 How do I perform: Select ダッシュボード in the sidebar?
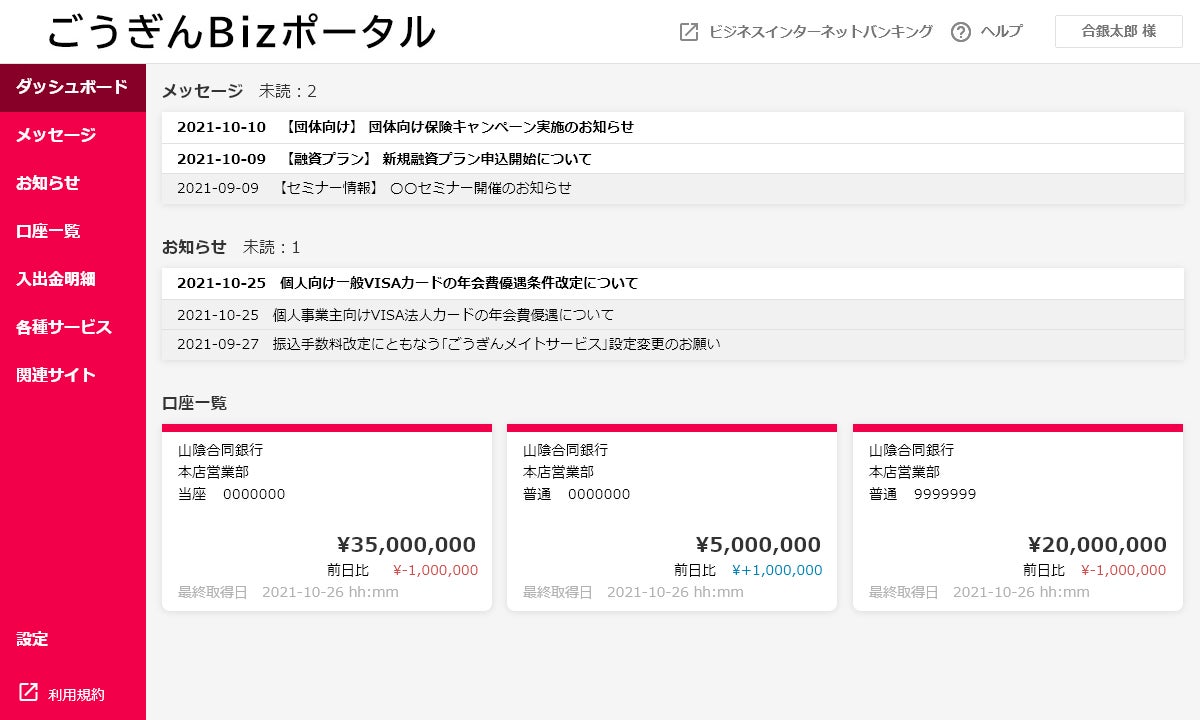point(72,87)
